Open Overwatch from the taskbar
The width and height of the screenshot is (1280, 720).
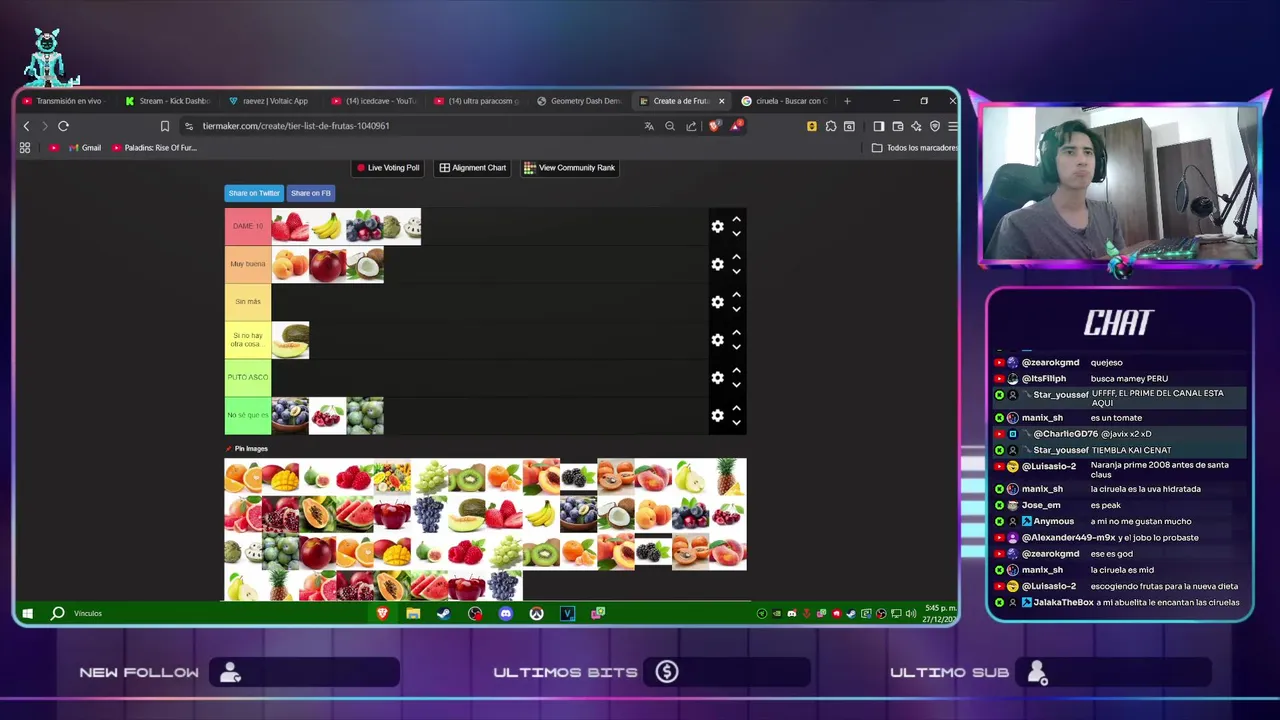tap(537, 613)
